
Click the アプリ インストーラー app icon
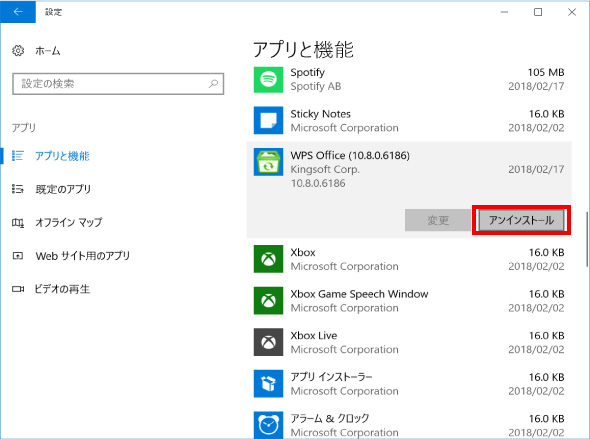click(268, 384)
